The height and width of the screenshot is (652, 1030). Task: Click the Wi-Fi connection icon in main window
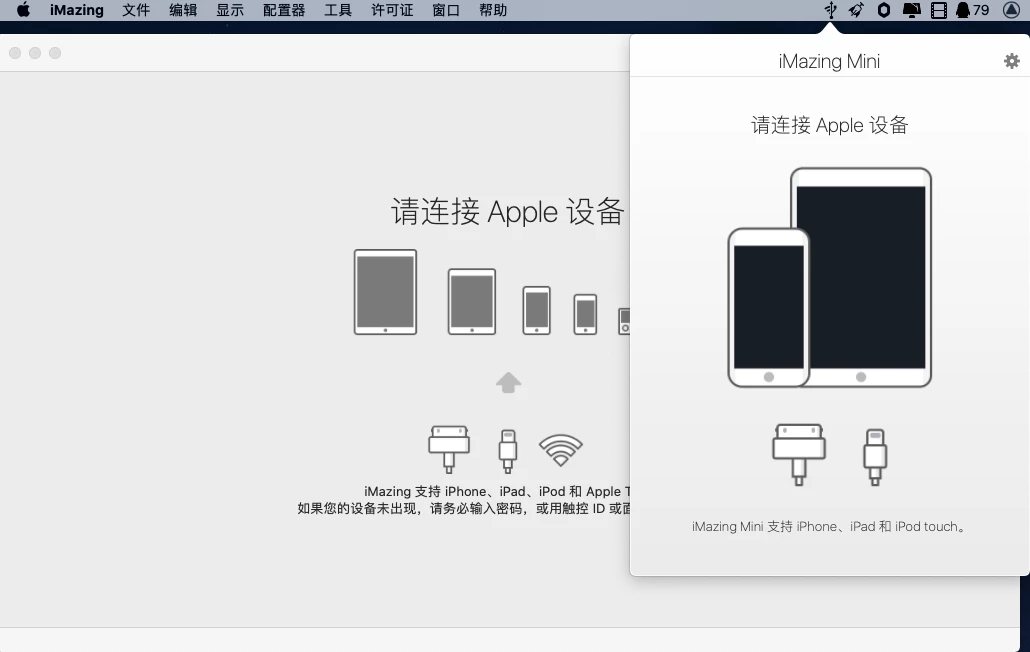pyautogui.click(x=561, y=450)
